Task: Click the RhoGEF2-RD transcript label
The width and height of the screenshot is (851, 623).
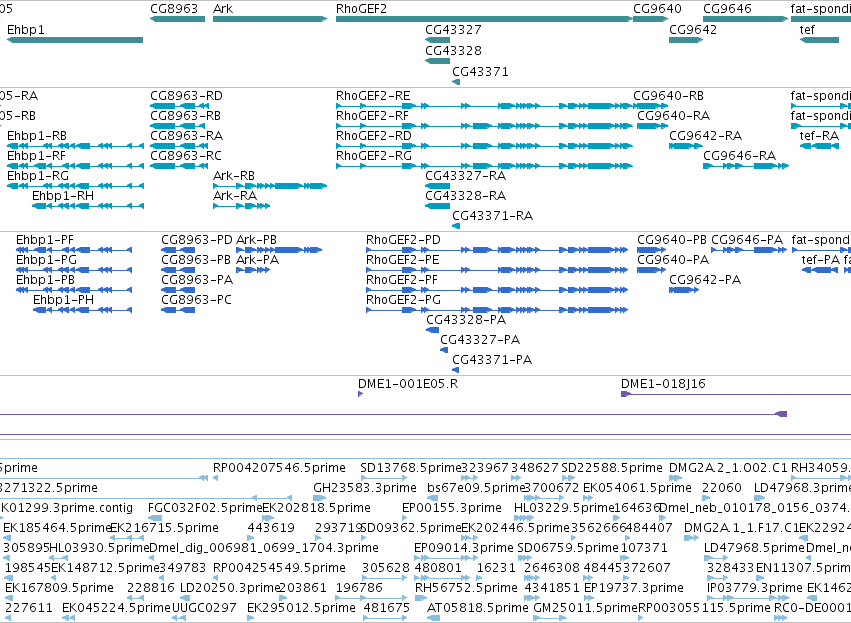Action: point(373,136)
